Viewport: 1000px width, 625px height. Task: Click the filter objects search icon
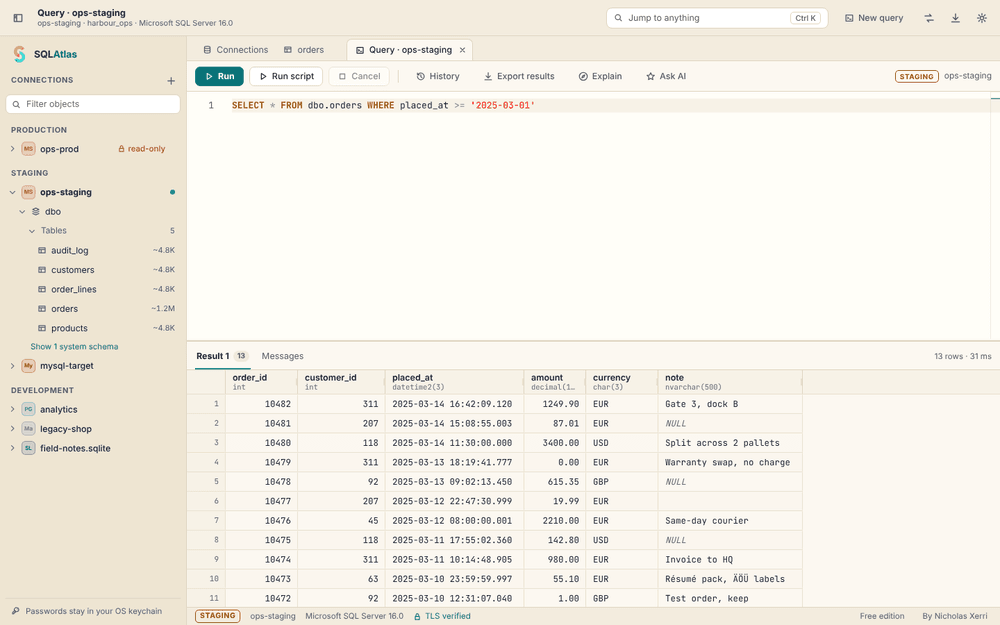point(17,104)
